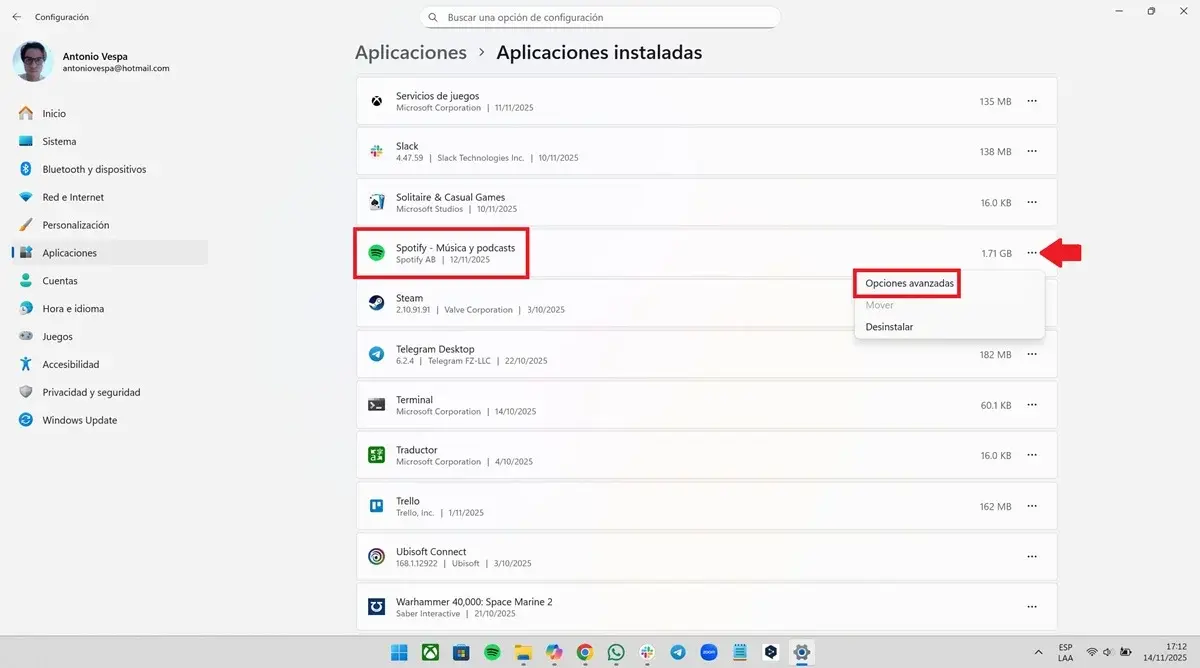Choose 'Opciones avanzadas' for Spotify

point(906,283)
